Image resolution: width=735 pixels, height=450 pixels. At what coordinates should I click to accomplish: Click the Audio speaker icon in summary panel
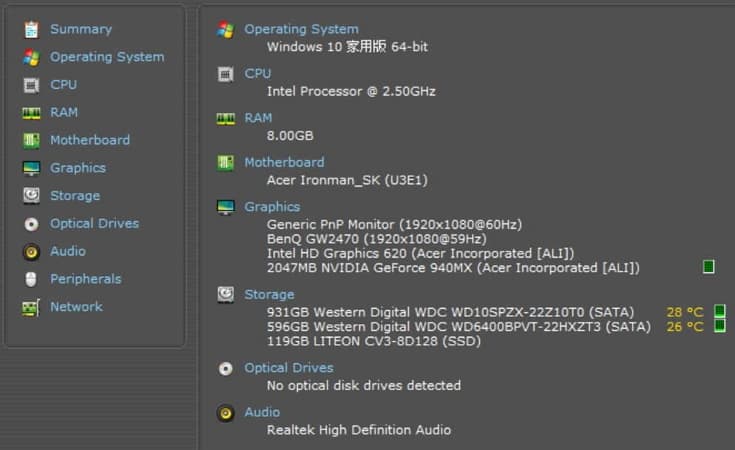point(225,413)
